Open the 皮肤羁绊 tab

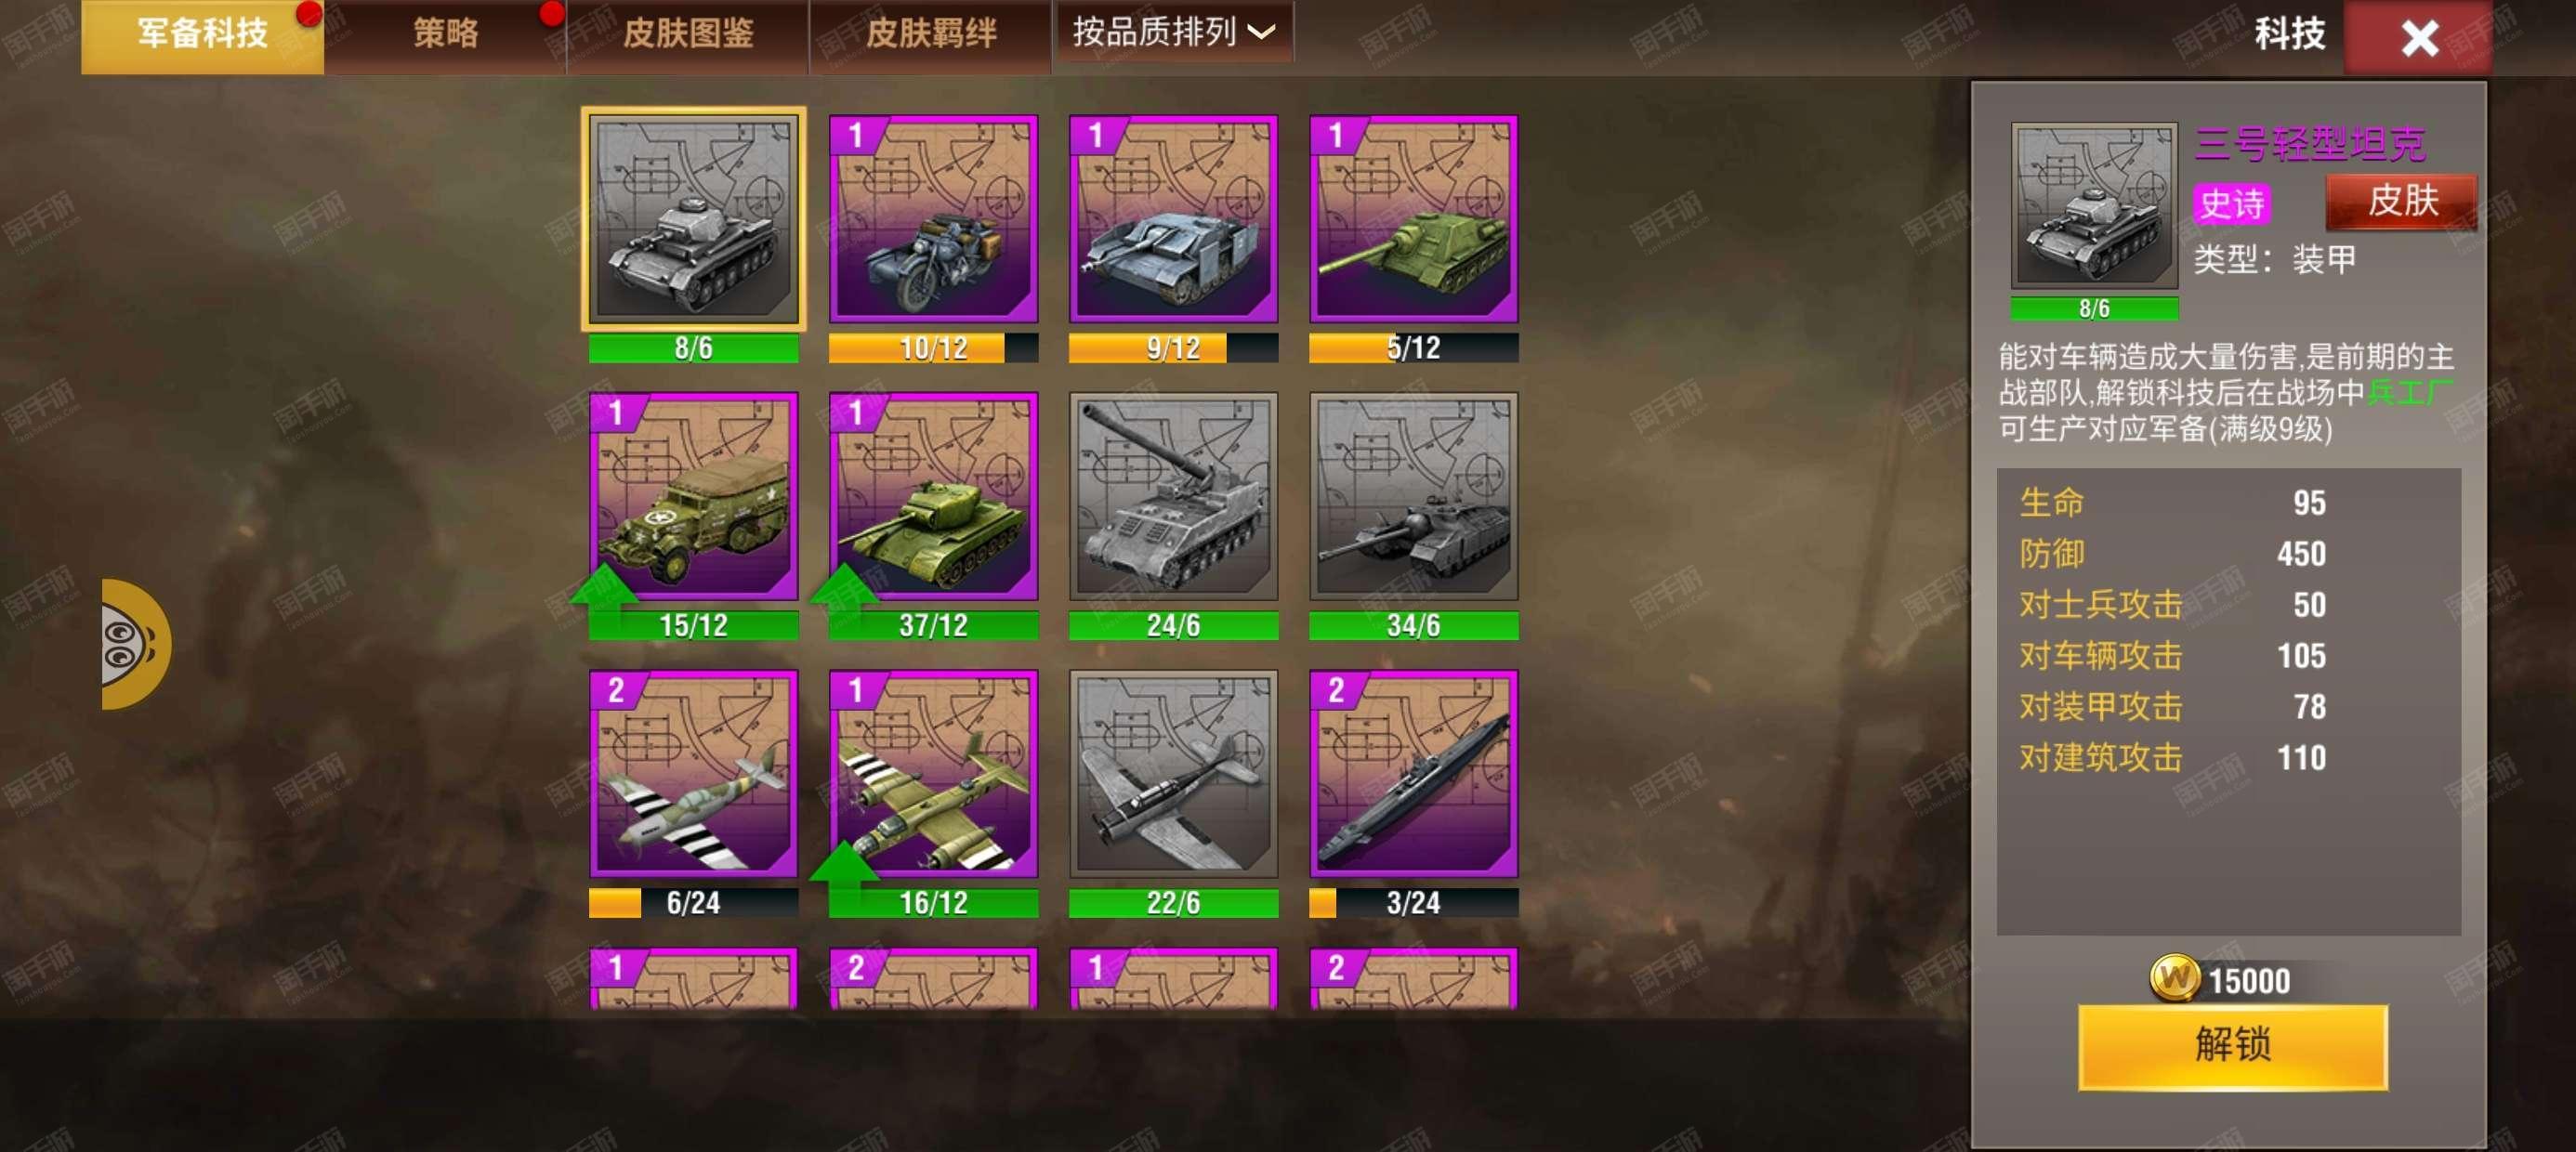(x=930, y=34)
